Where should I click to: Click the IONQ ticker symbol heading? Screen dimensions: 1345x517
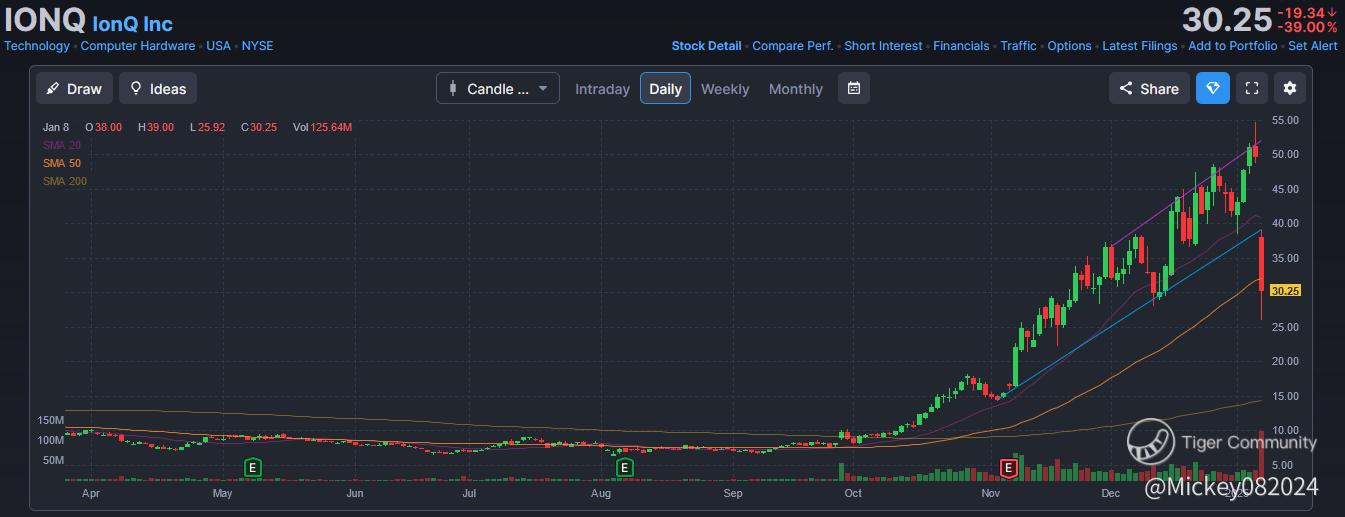(45, 20)
